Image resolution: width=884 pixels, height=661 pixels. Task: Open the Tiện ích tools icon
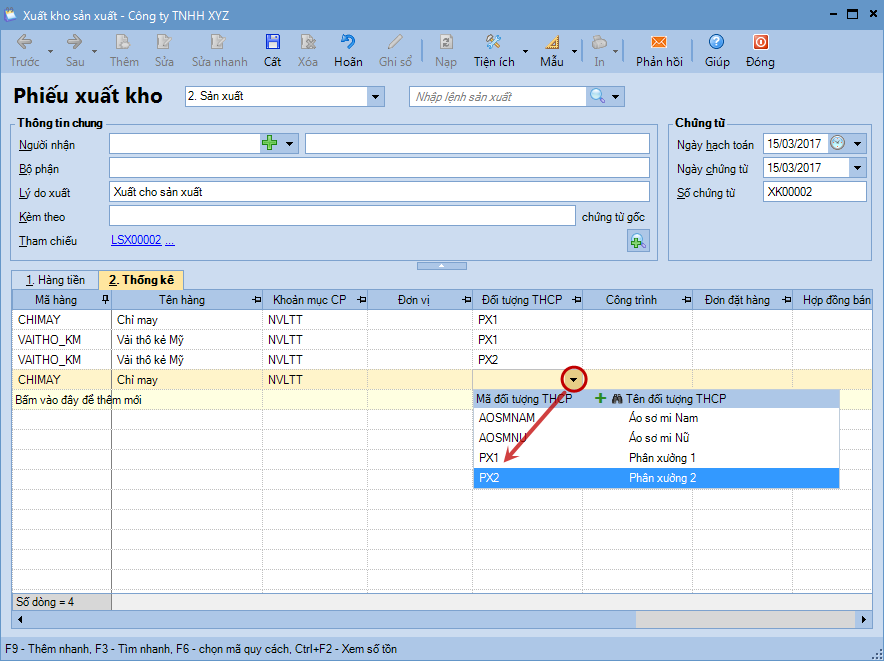(x=493, y=43)
